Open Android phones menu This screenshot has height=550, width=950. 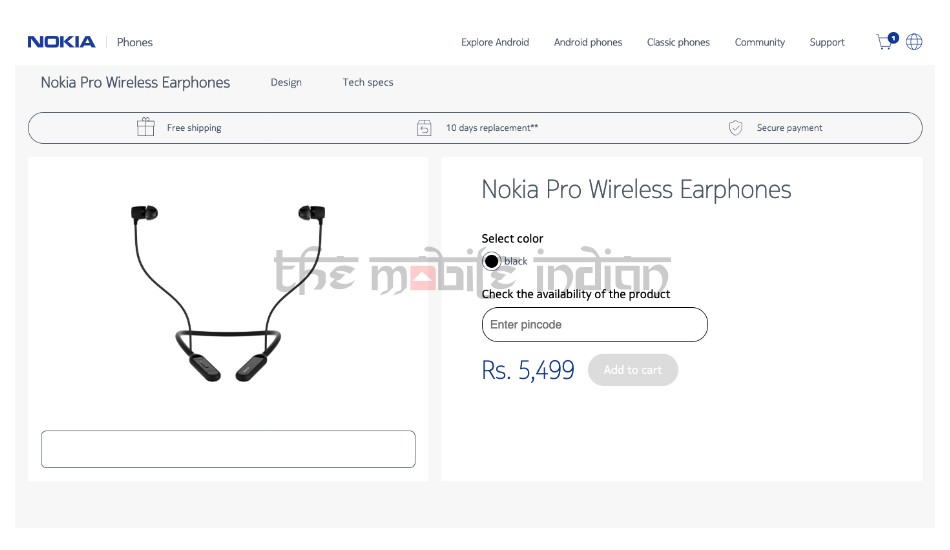(588, 42)
